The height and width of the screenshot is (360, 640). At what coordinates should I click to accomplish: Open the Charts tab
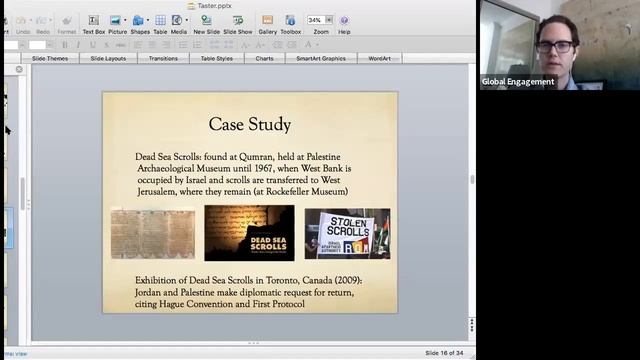[264, 59]
